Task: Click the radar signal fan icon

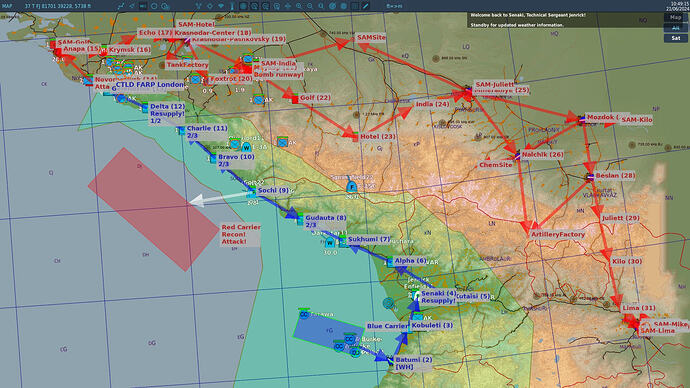Action: [x=221, y=6]
